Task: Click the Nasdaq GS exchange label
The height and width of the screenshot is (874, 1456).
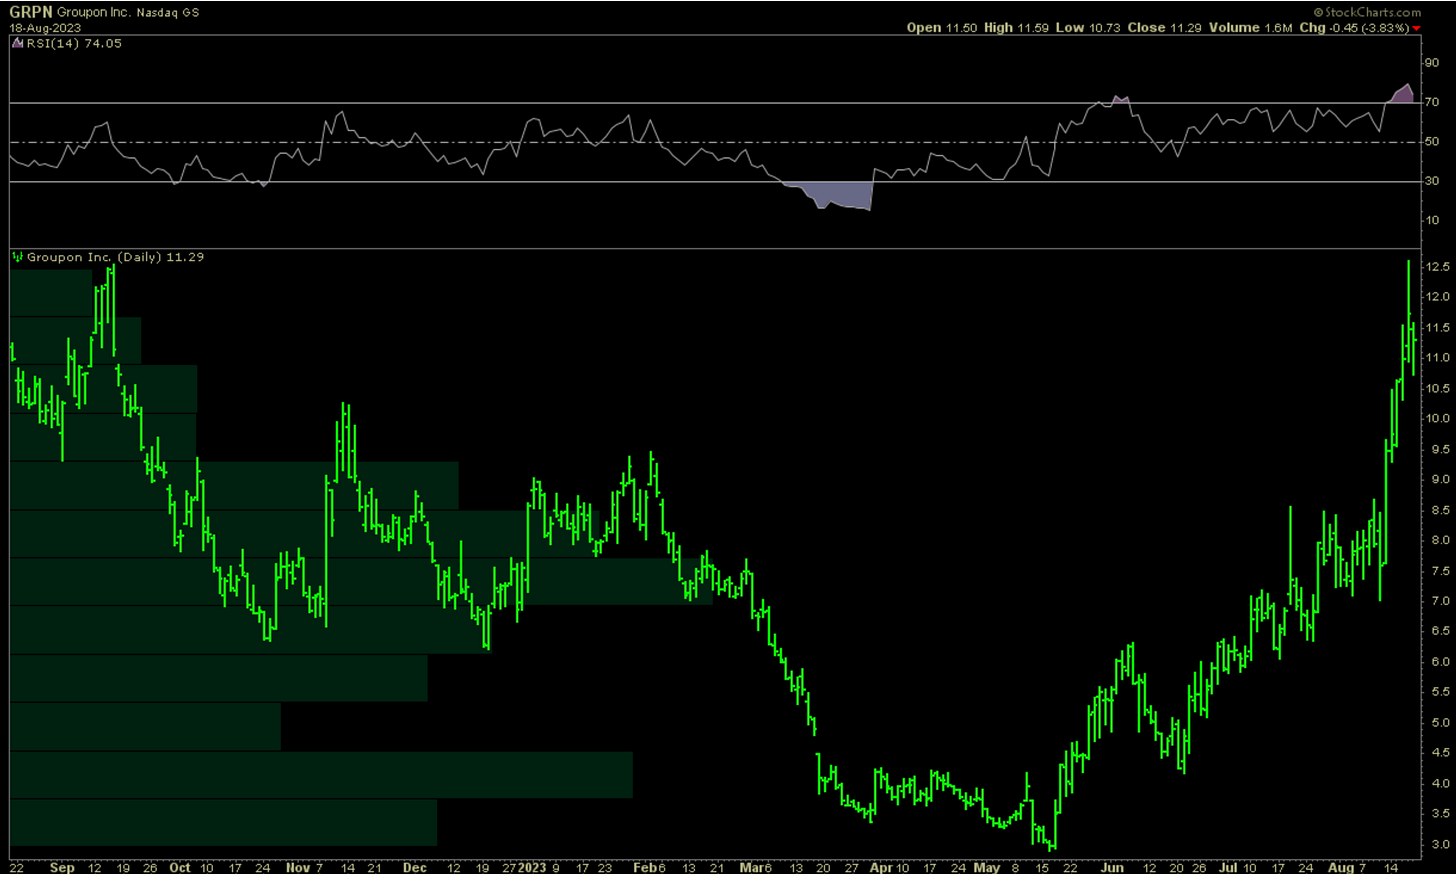Action: click(x=167, y=13)
